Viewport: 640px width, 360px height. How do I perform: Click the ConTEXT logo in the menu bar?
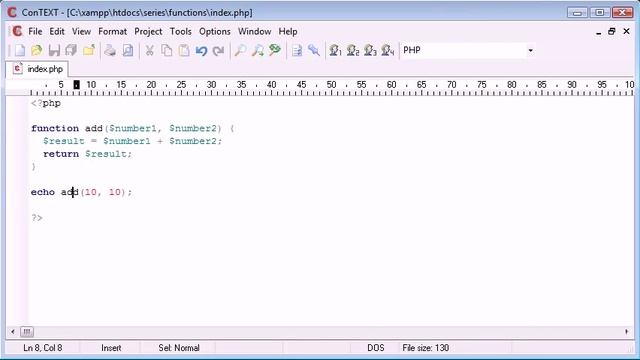click(x=17, y=31)
